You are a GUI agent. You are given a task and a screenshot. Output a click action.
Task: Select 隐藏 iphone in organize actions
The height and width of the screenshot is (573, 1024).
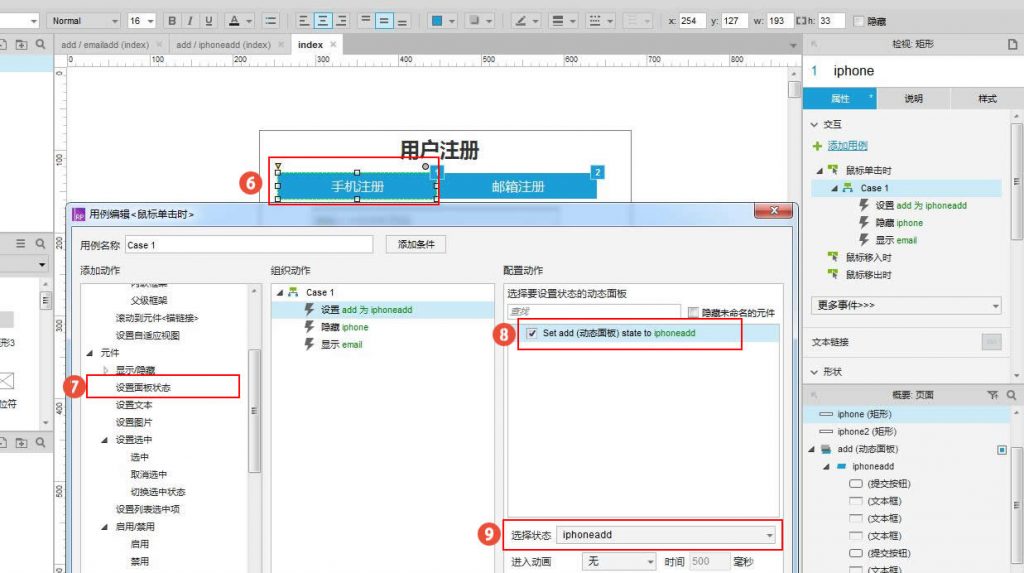point(344,327)
